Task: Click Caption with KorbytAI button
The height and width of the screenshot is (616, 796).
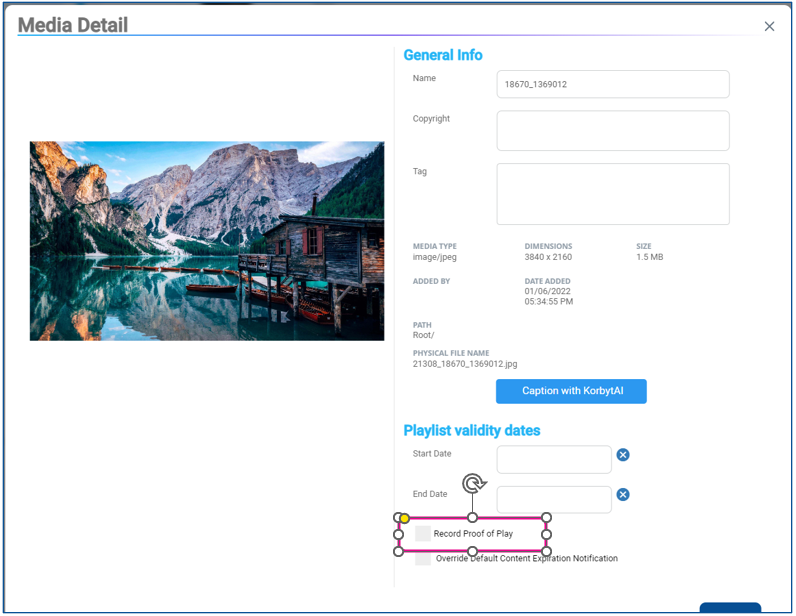Action: point(571,391)
